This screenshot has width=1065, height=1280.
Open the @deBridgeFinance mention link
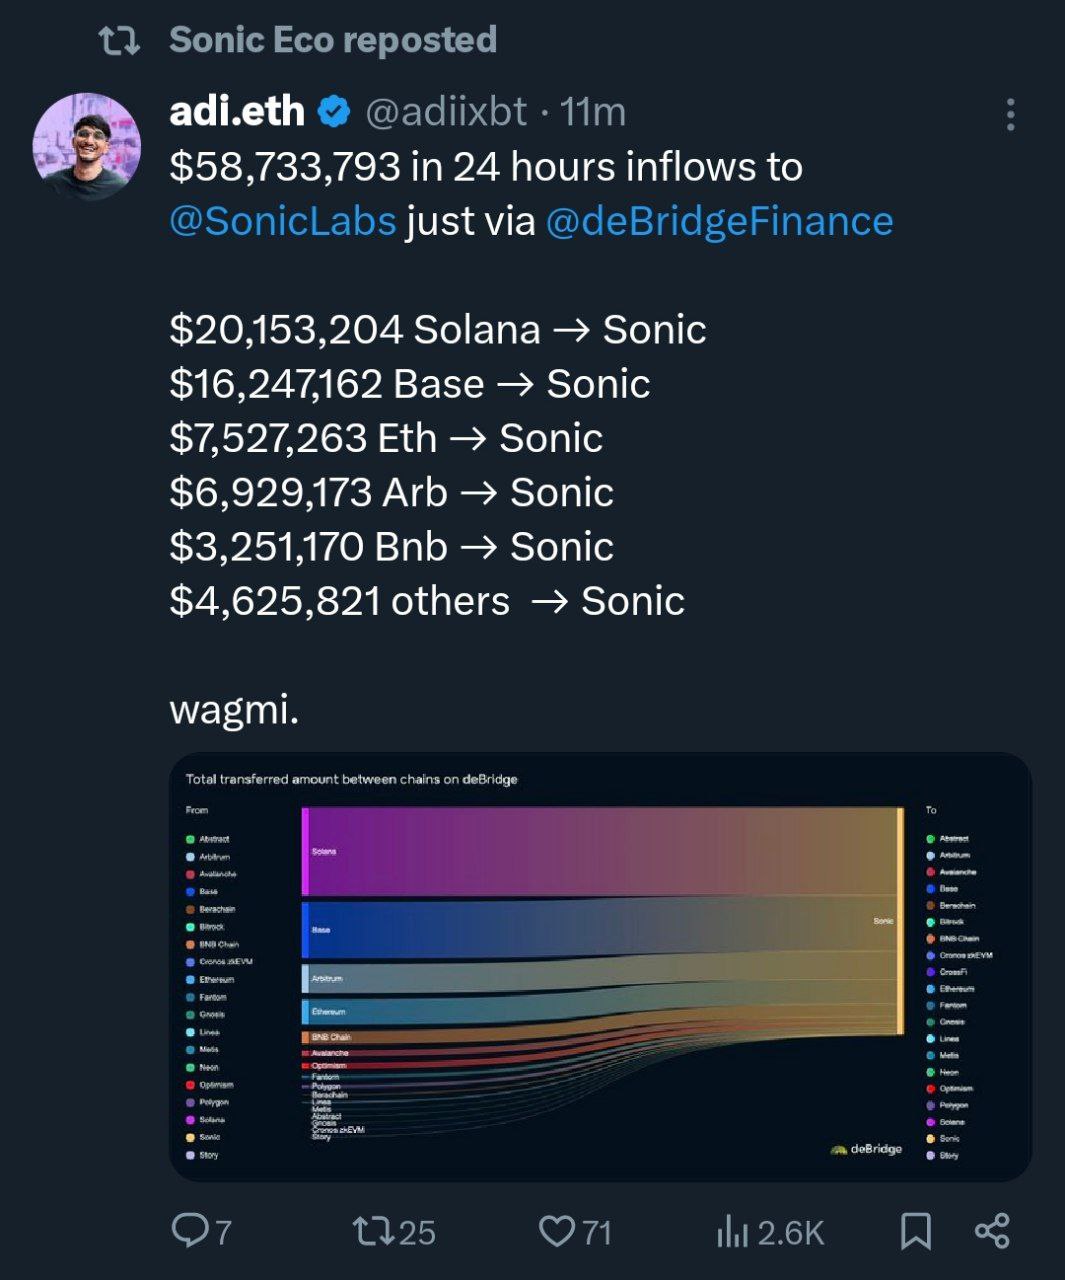[x=719, y=221]
